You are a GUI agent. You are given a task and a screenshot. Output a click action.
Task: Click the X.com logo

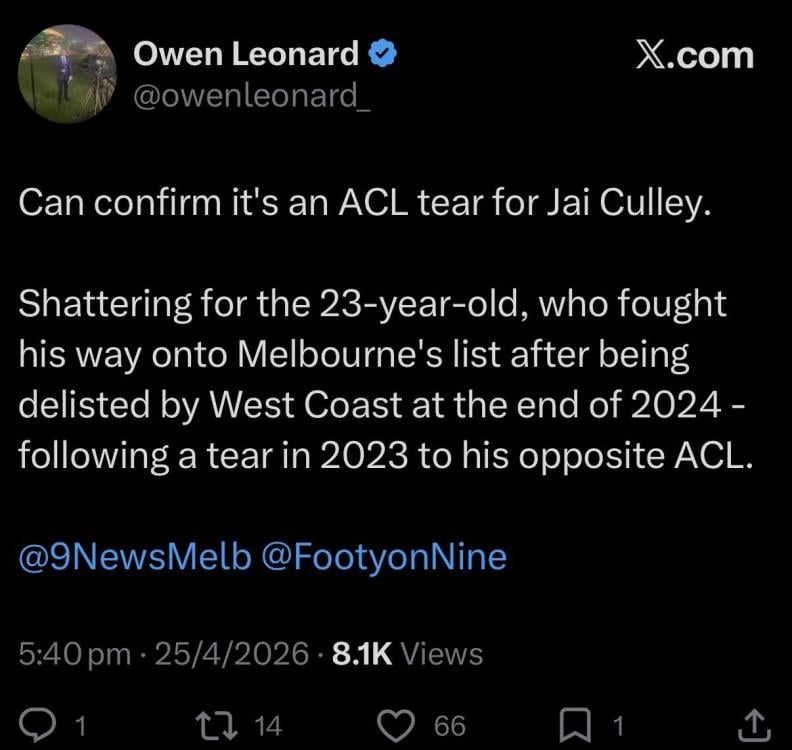point(694,56)
